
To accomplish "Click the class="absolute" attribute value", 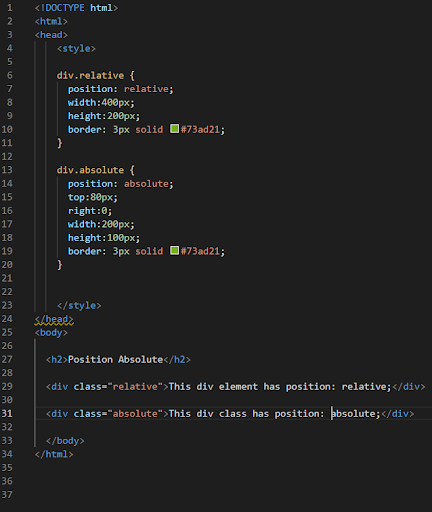I will pos(135,413).
